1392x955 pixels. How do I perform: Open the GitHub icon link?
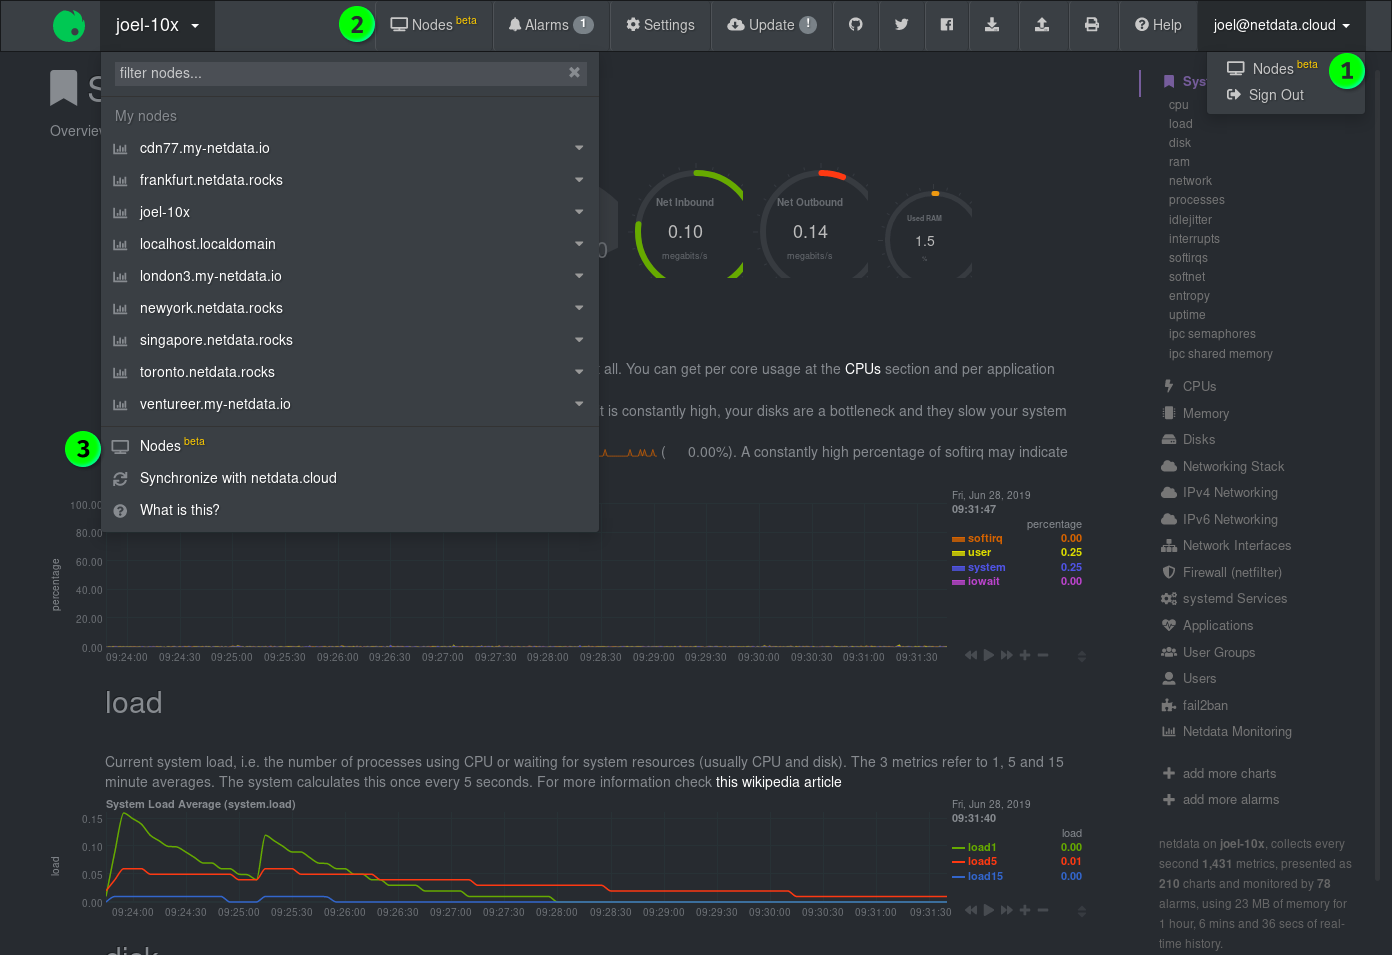[x=856, y=25]
